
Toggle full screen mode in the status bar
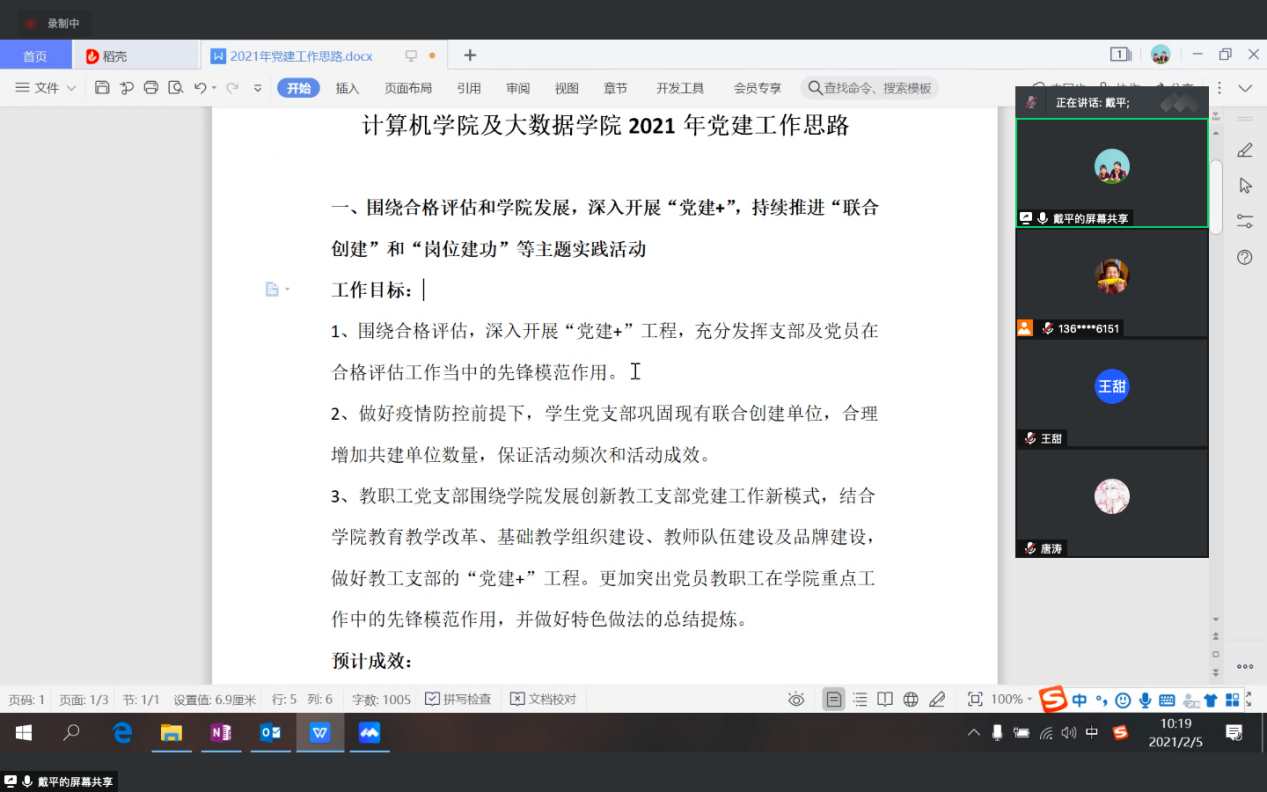pos(974,699)
